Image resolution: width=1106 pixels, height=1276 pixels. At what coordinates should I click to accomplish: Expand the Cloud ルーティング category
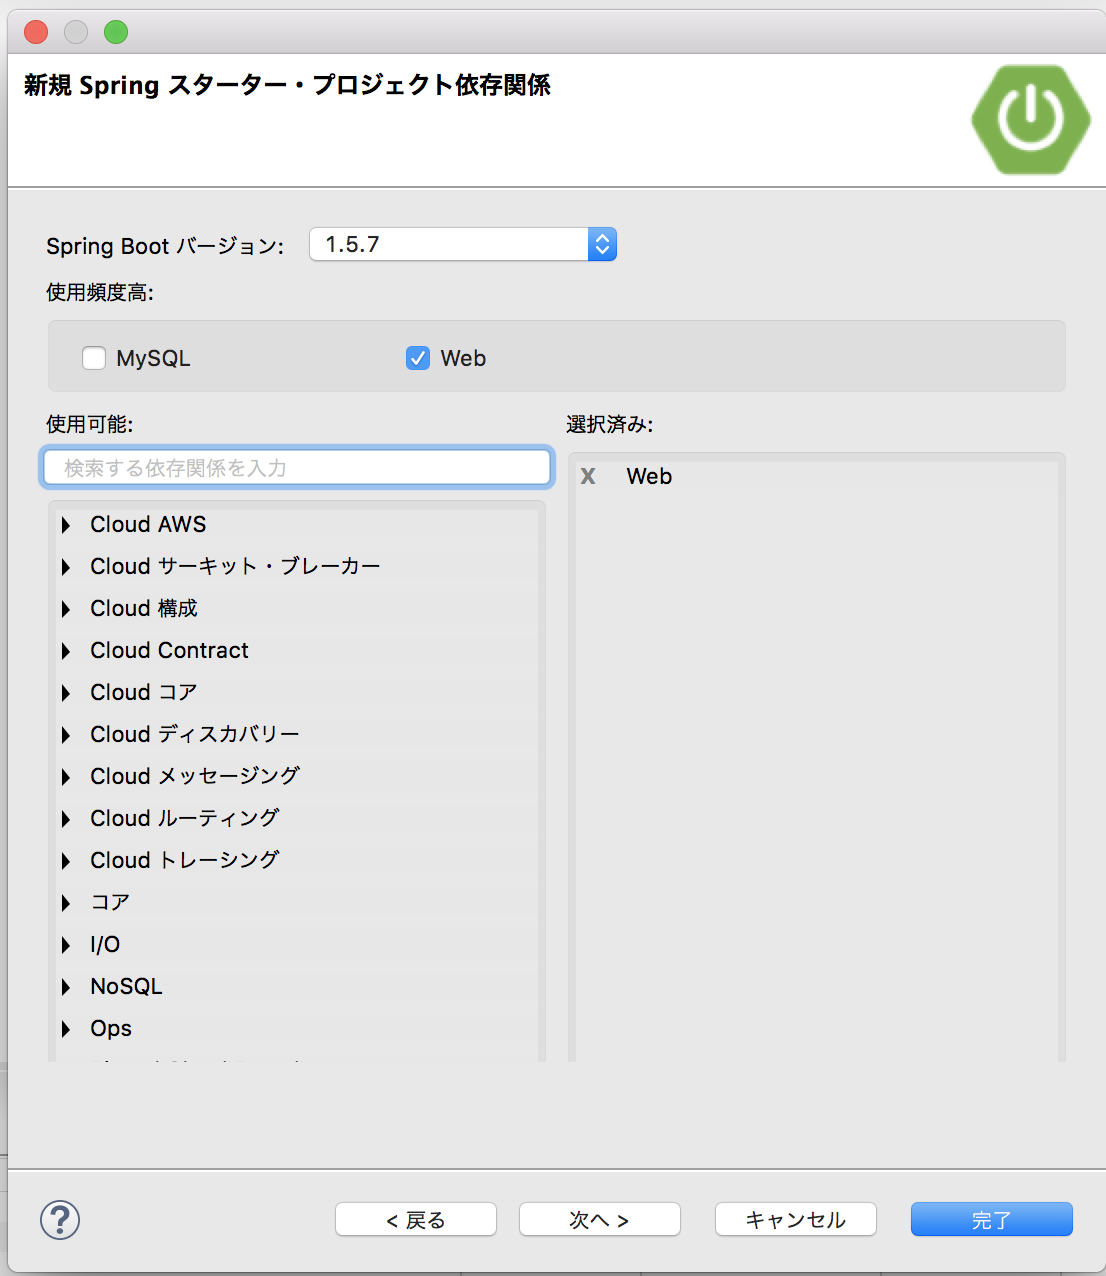[66, 819]
